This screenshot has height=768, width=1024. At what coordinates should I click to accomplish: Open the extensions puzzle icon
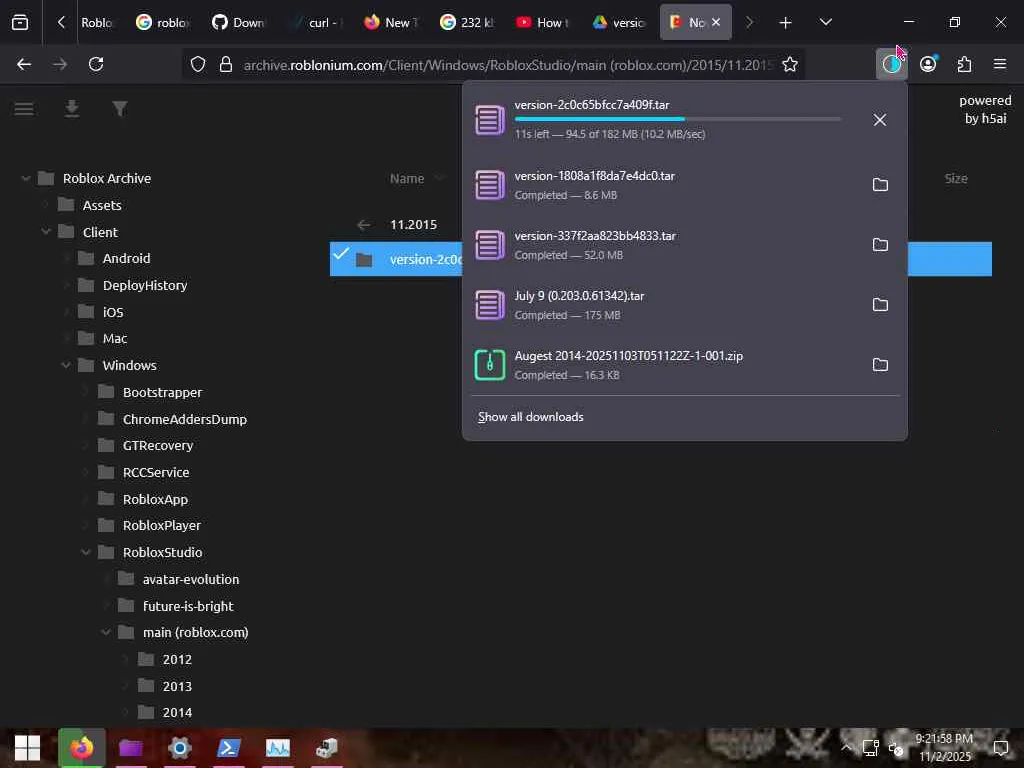coord(964,64)
